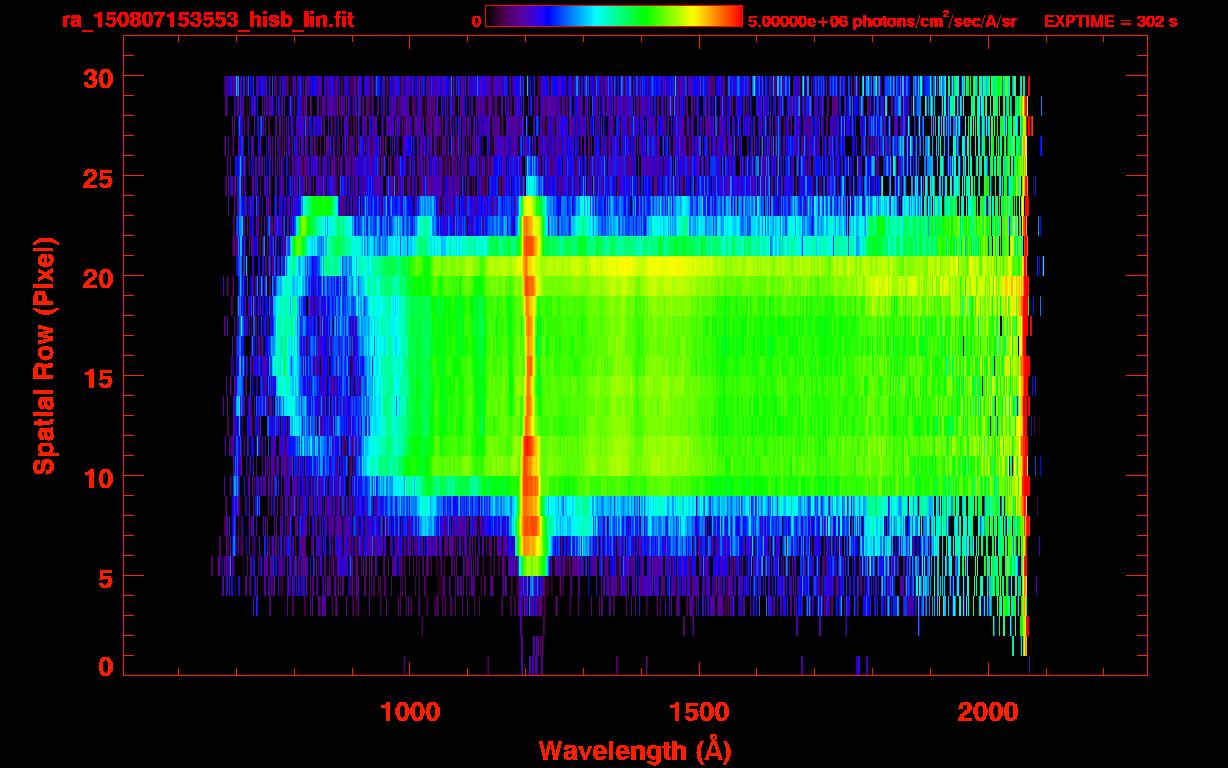This screenshot has width=1228, height=768.
Task: Click the 5.00000e+06 photons color bar maximum label
Action: click(882, 22)
